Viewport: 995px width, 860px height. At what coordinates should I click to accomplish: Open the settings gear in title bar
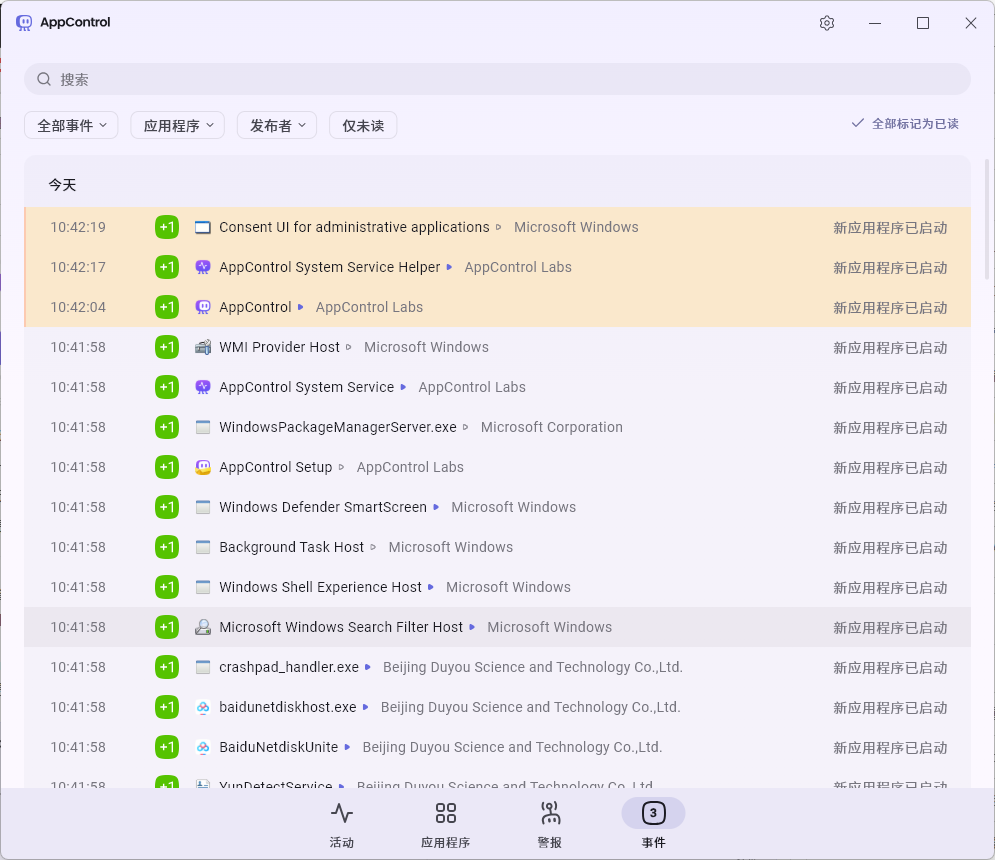826,23
